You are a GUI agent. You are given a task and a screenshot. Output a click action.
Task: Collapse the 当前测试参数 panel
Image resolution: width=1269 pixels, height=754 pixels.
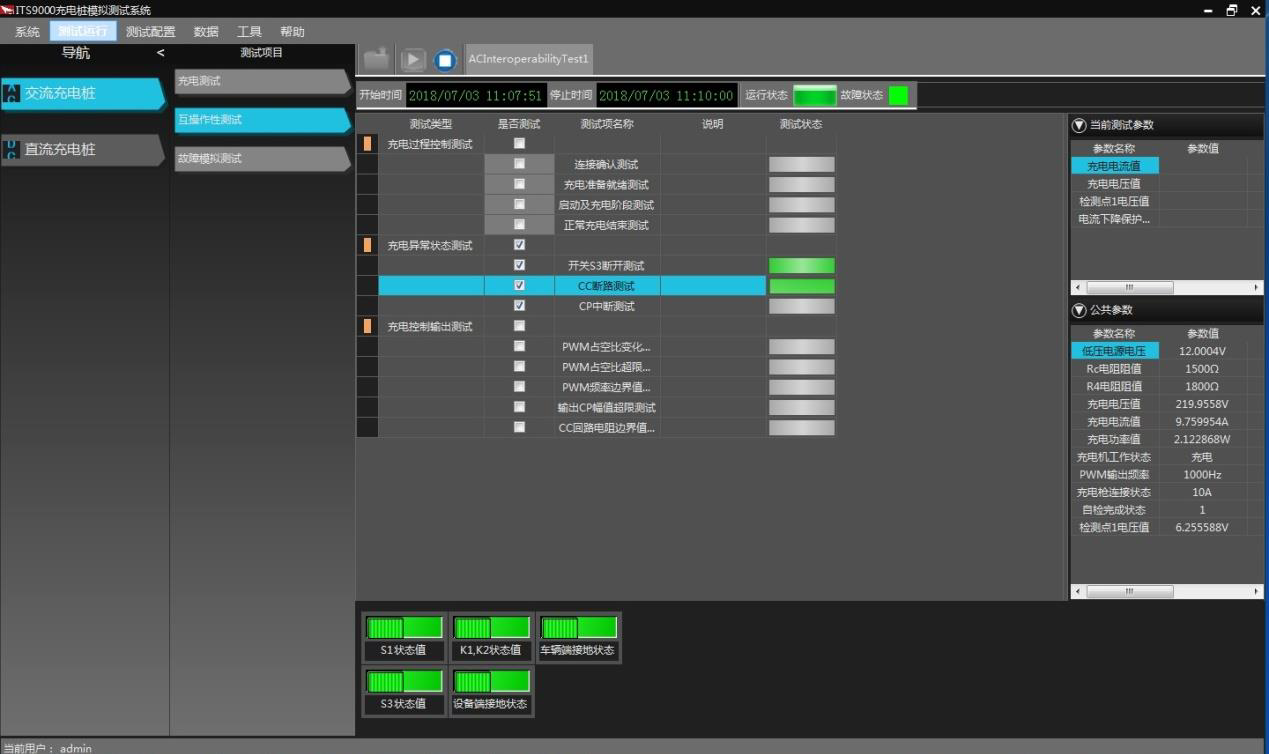pyautogui.click(x=1079, y=125)
